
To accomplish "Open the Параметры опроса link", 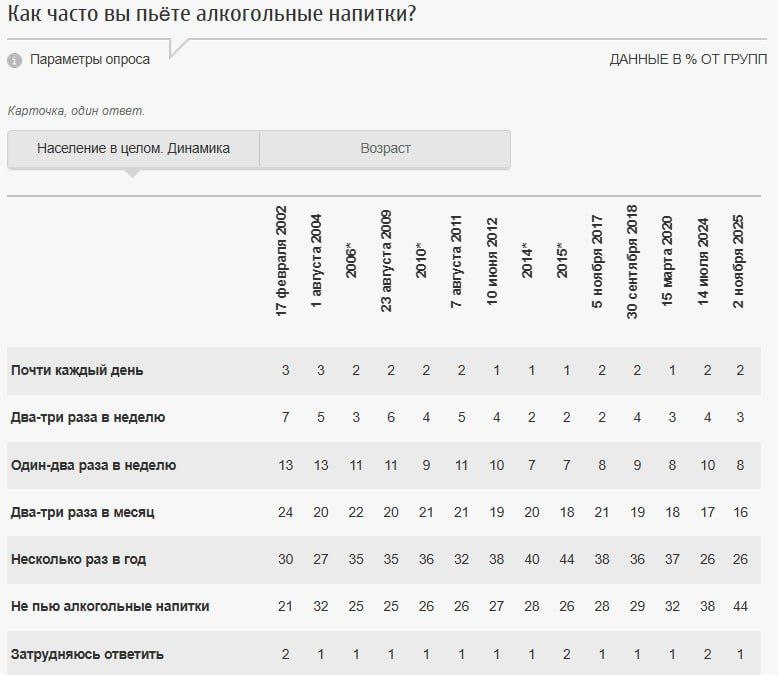I will click(90, 60).
